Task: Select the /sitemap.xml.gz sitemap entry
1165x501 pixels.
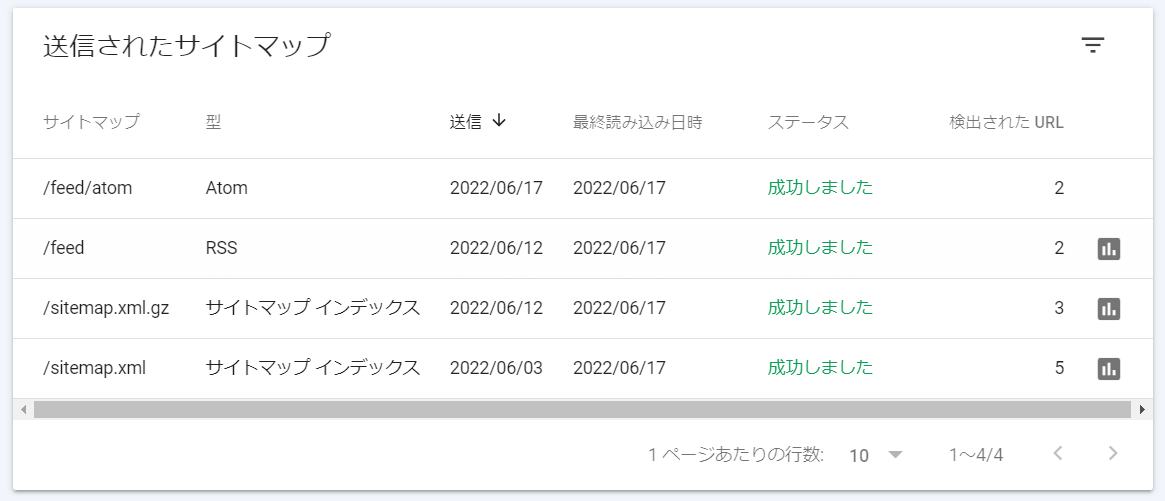Action: (x=106, y=308)
